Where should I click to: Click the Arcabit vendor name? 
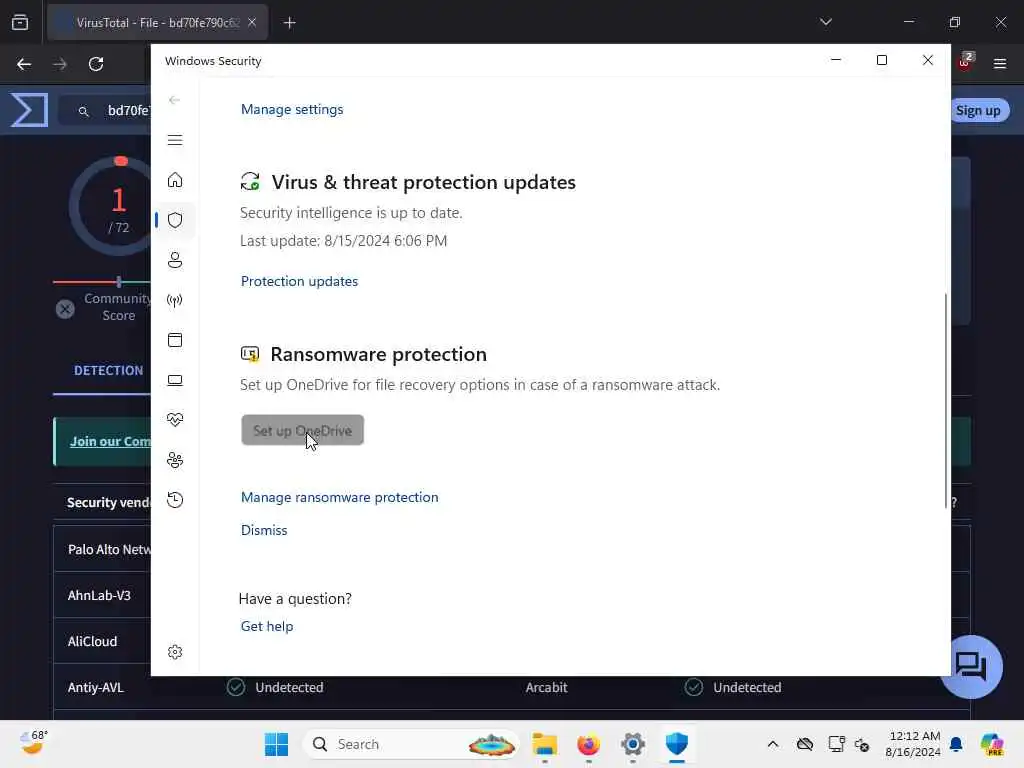546,687
